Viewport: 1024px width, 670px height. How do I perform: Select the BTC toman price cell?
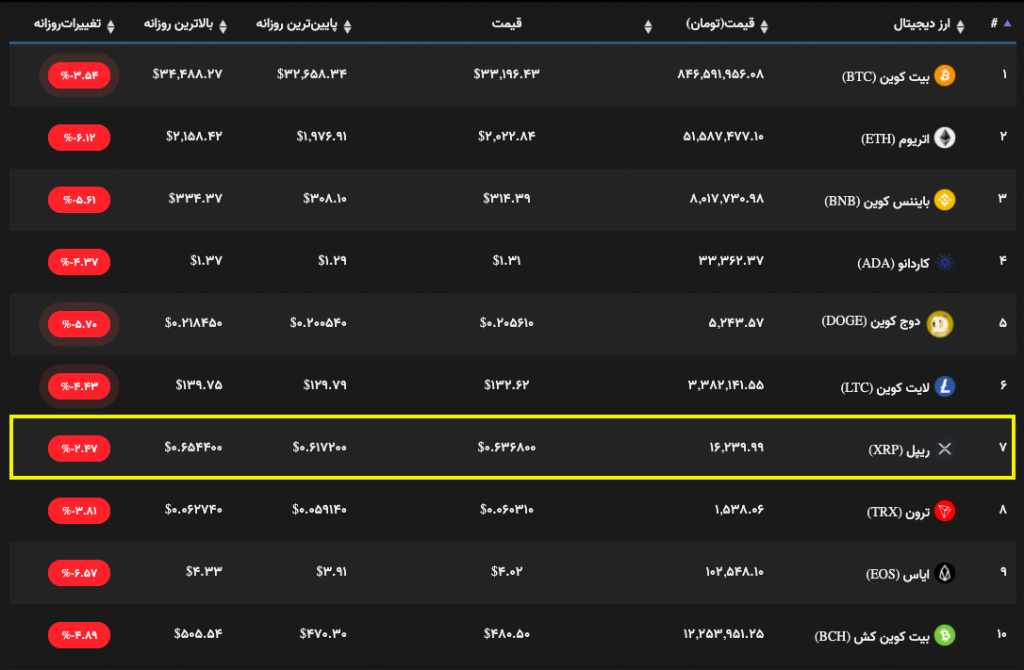720,74
